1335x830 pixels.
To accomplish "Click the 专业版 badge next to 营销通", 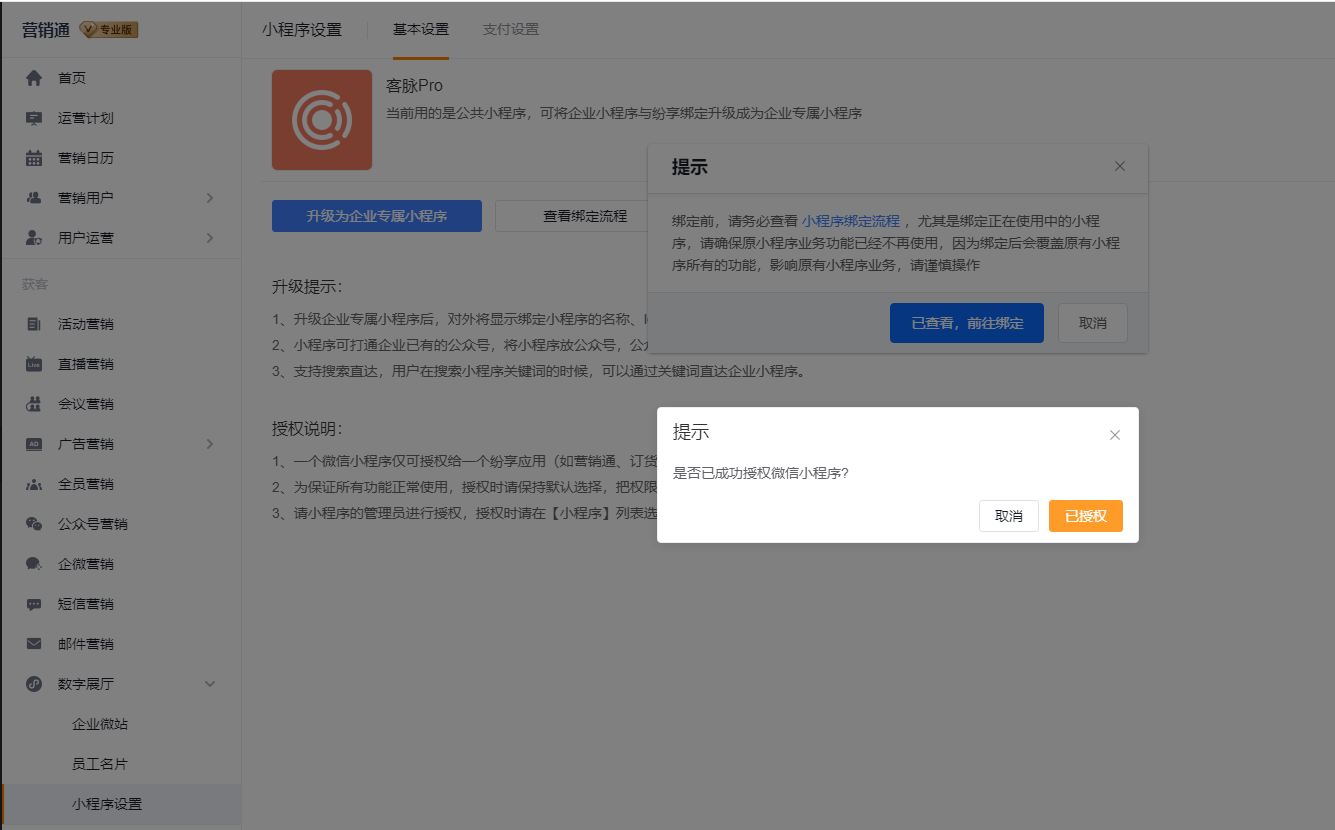I will point(109,30).
